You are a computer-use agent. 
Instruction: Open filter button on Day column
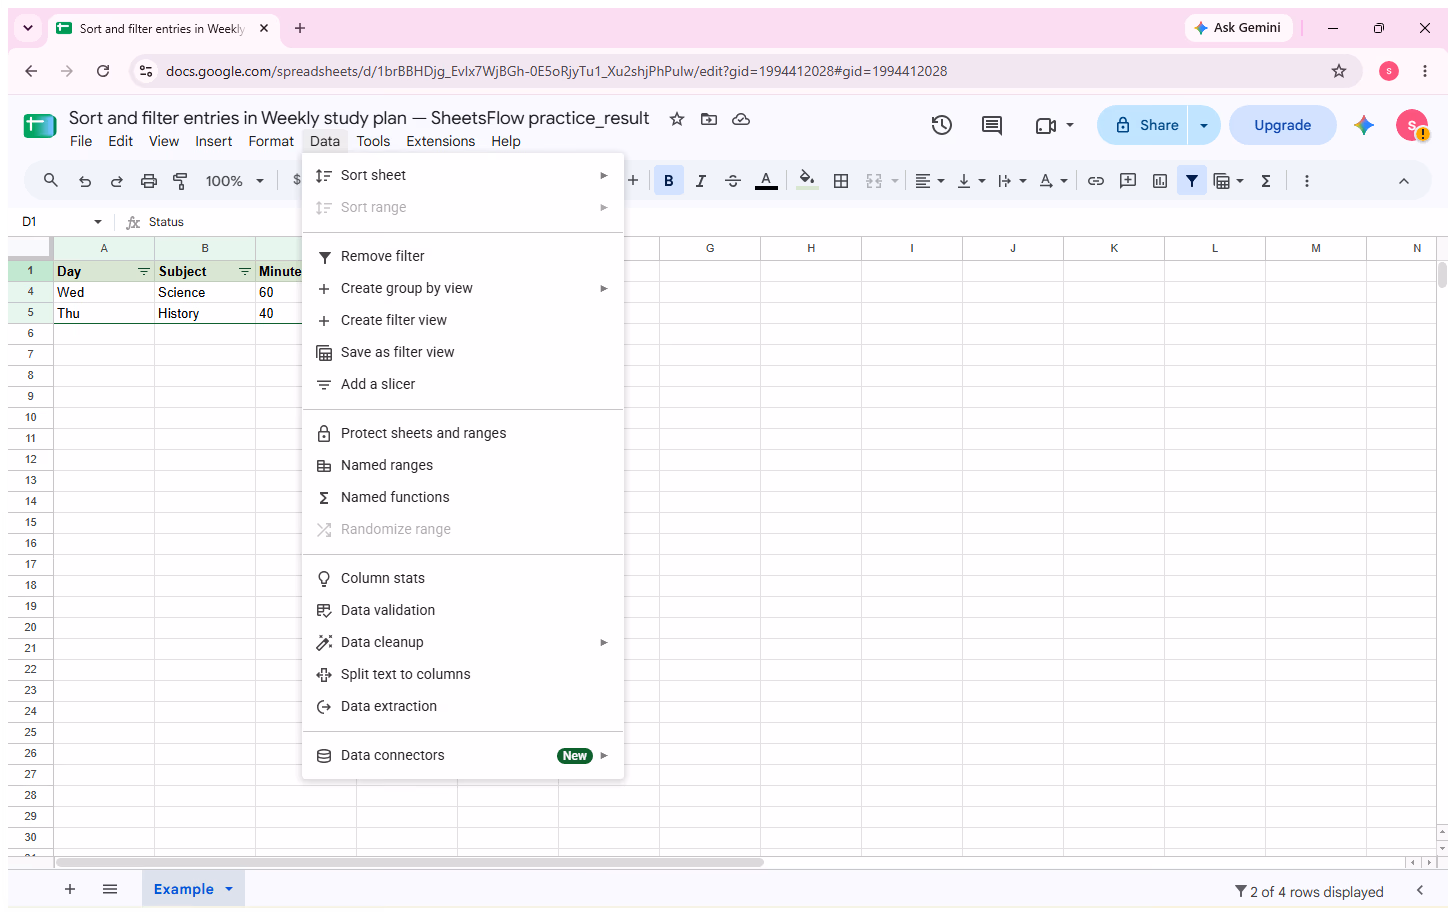click(x=143, y=271)
